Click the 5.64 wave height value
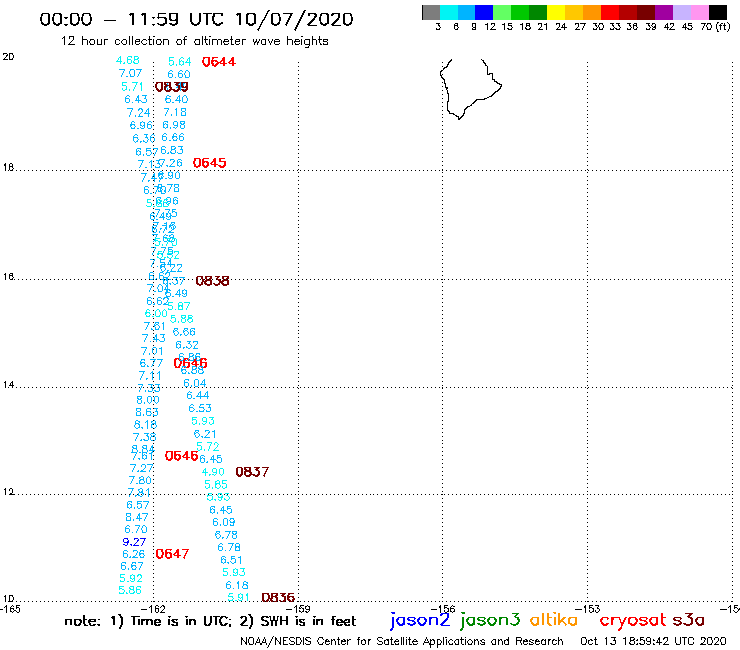740x650 pixels. click(x=180, y=62)
